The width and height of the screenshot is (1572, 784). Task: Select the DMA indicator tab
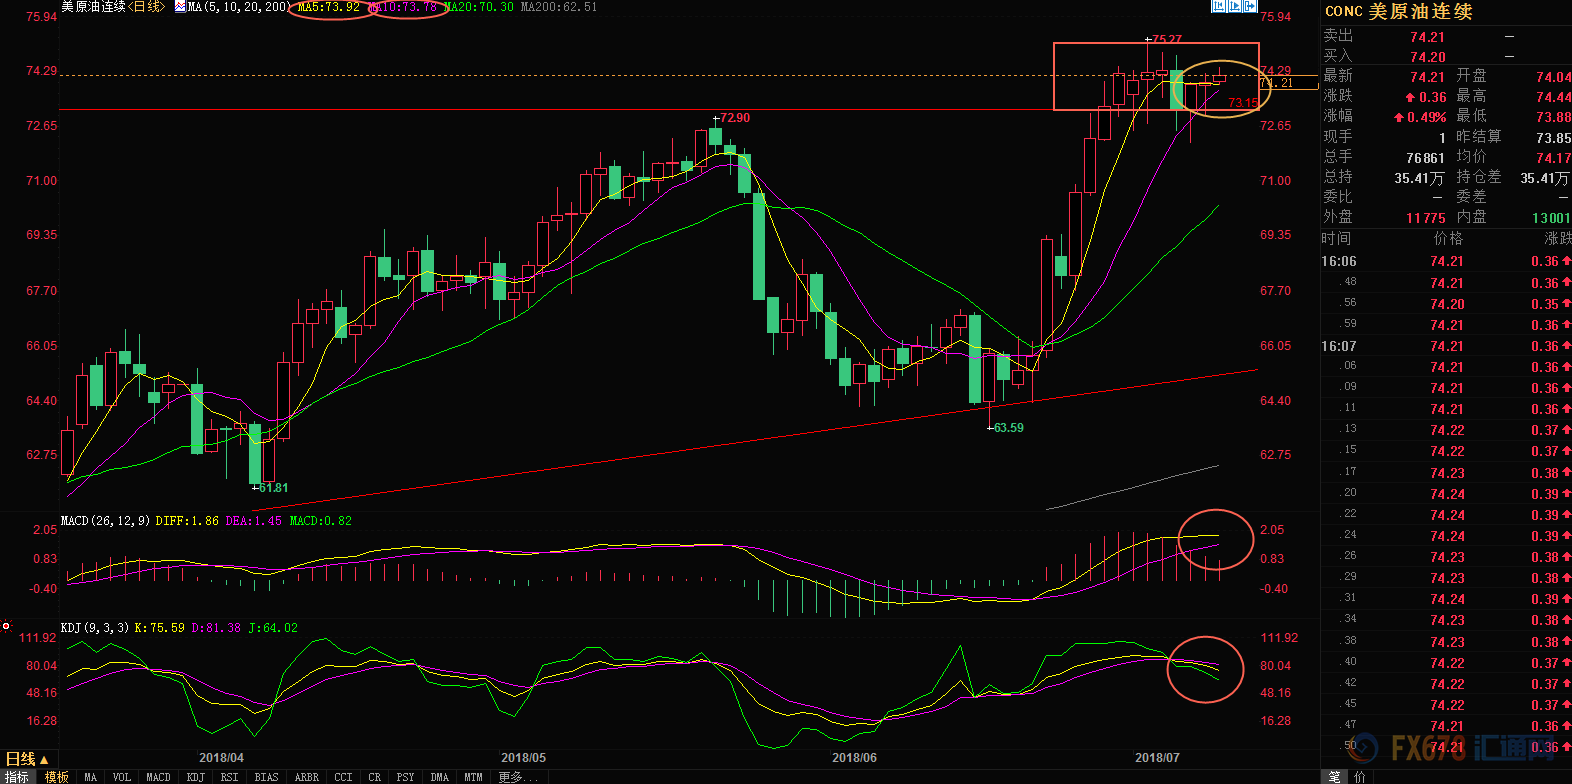[x=439, y=777]
